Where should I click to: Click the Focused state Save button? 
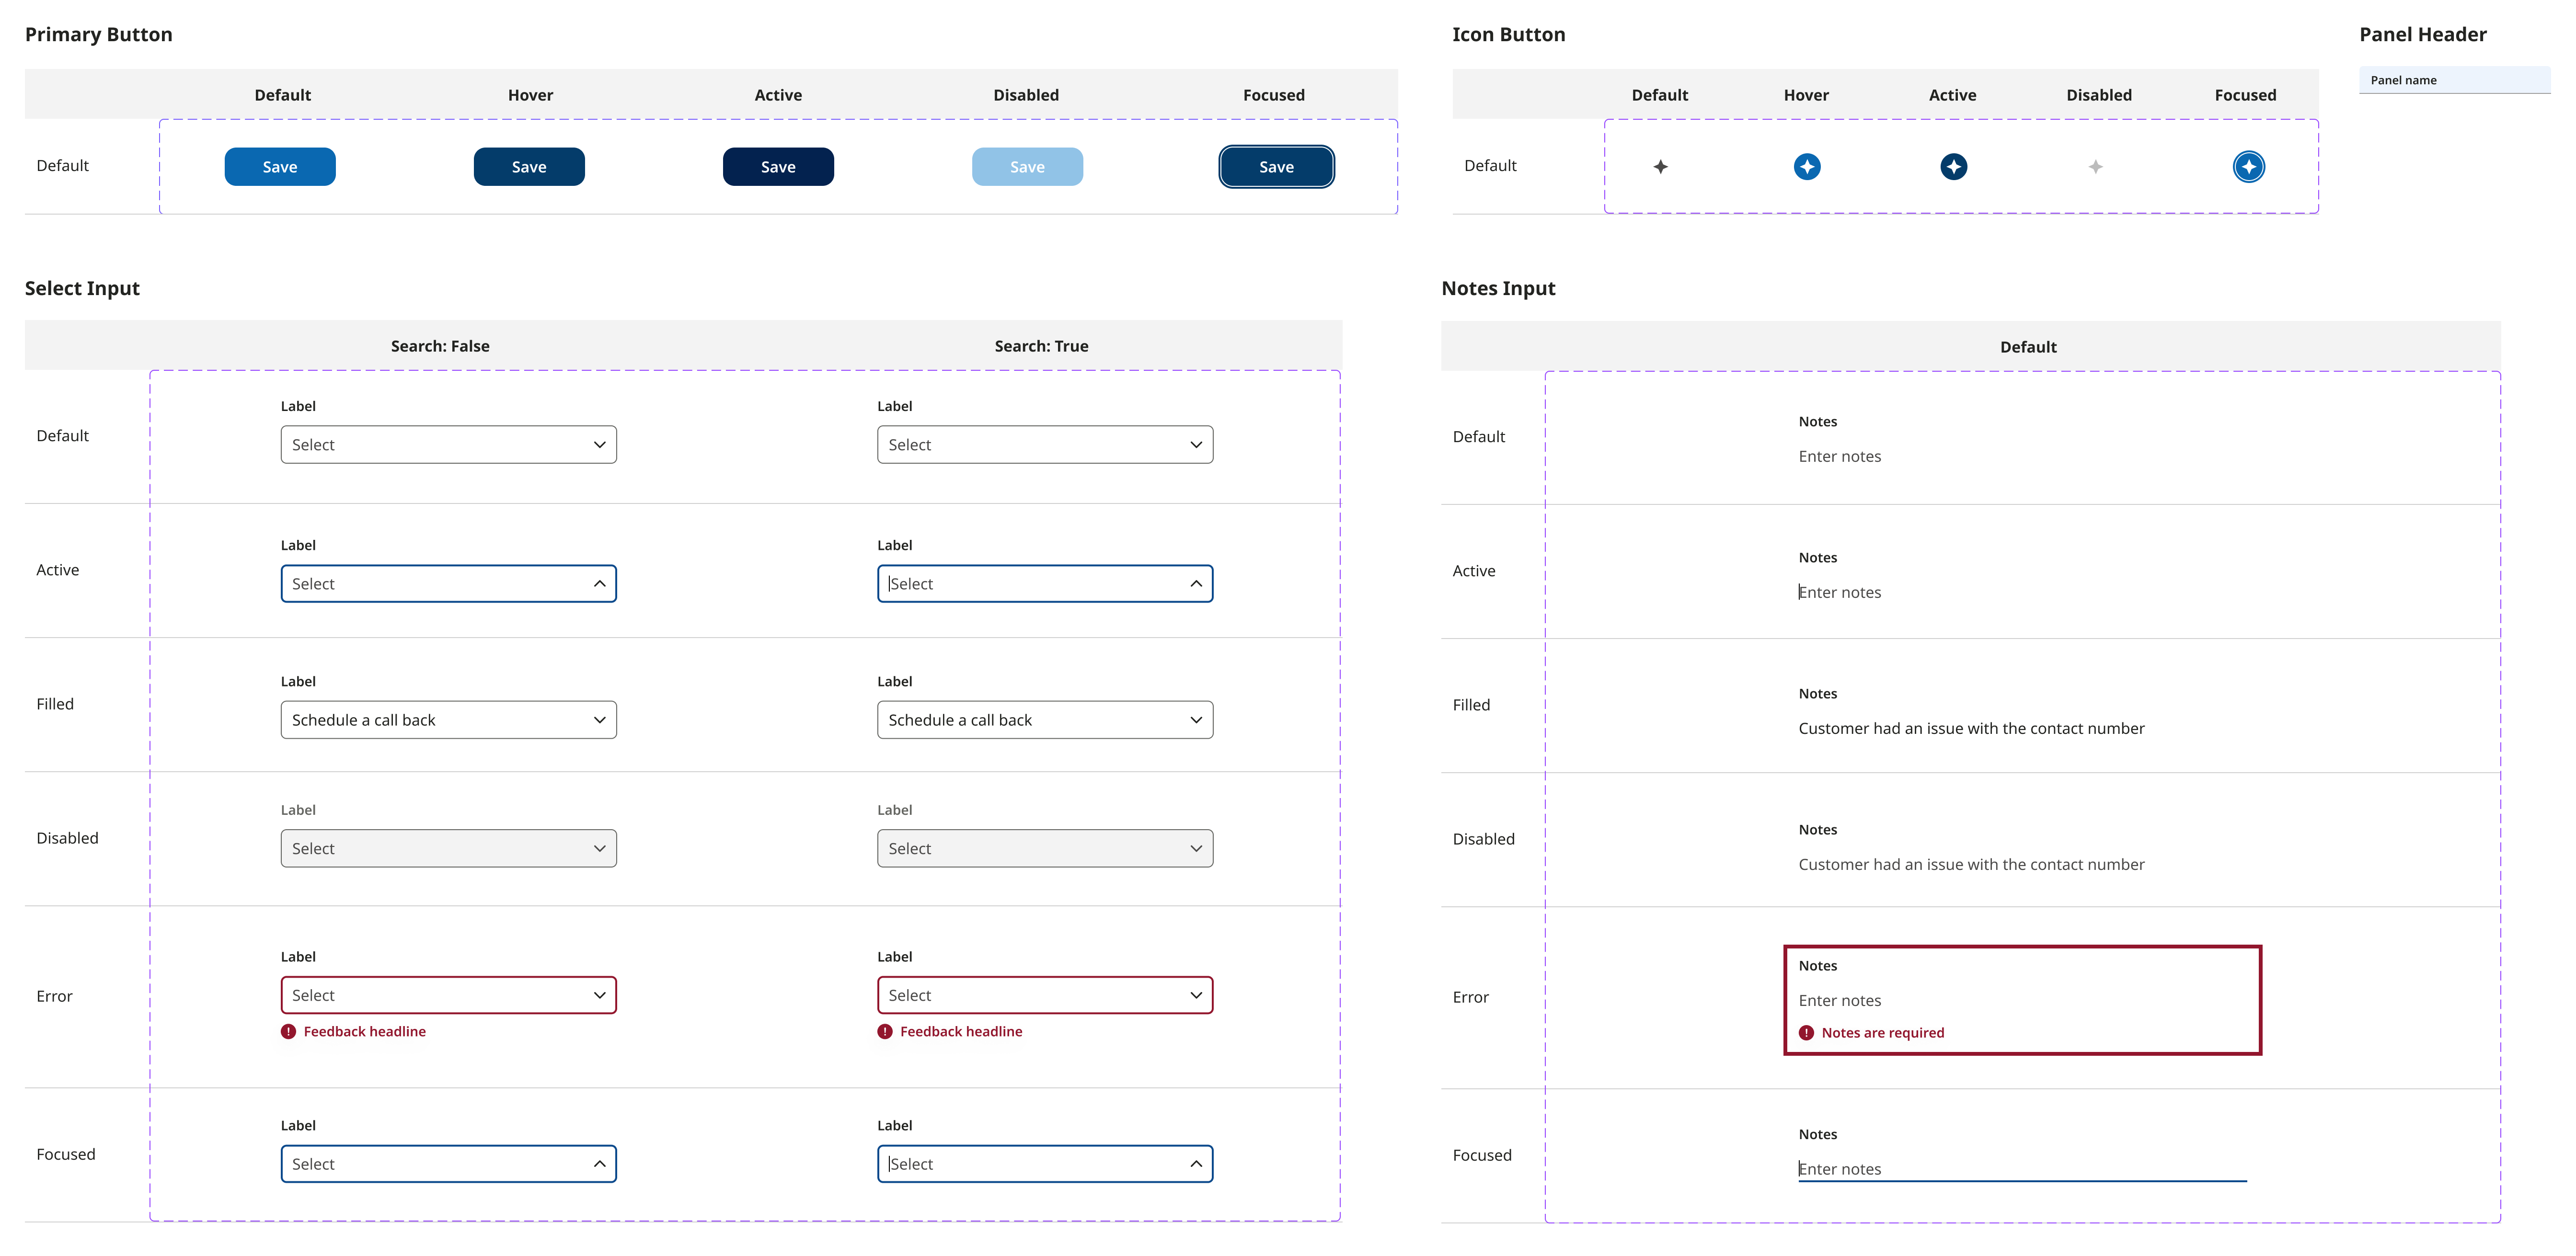pos(1276,166)
